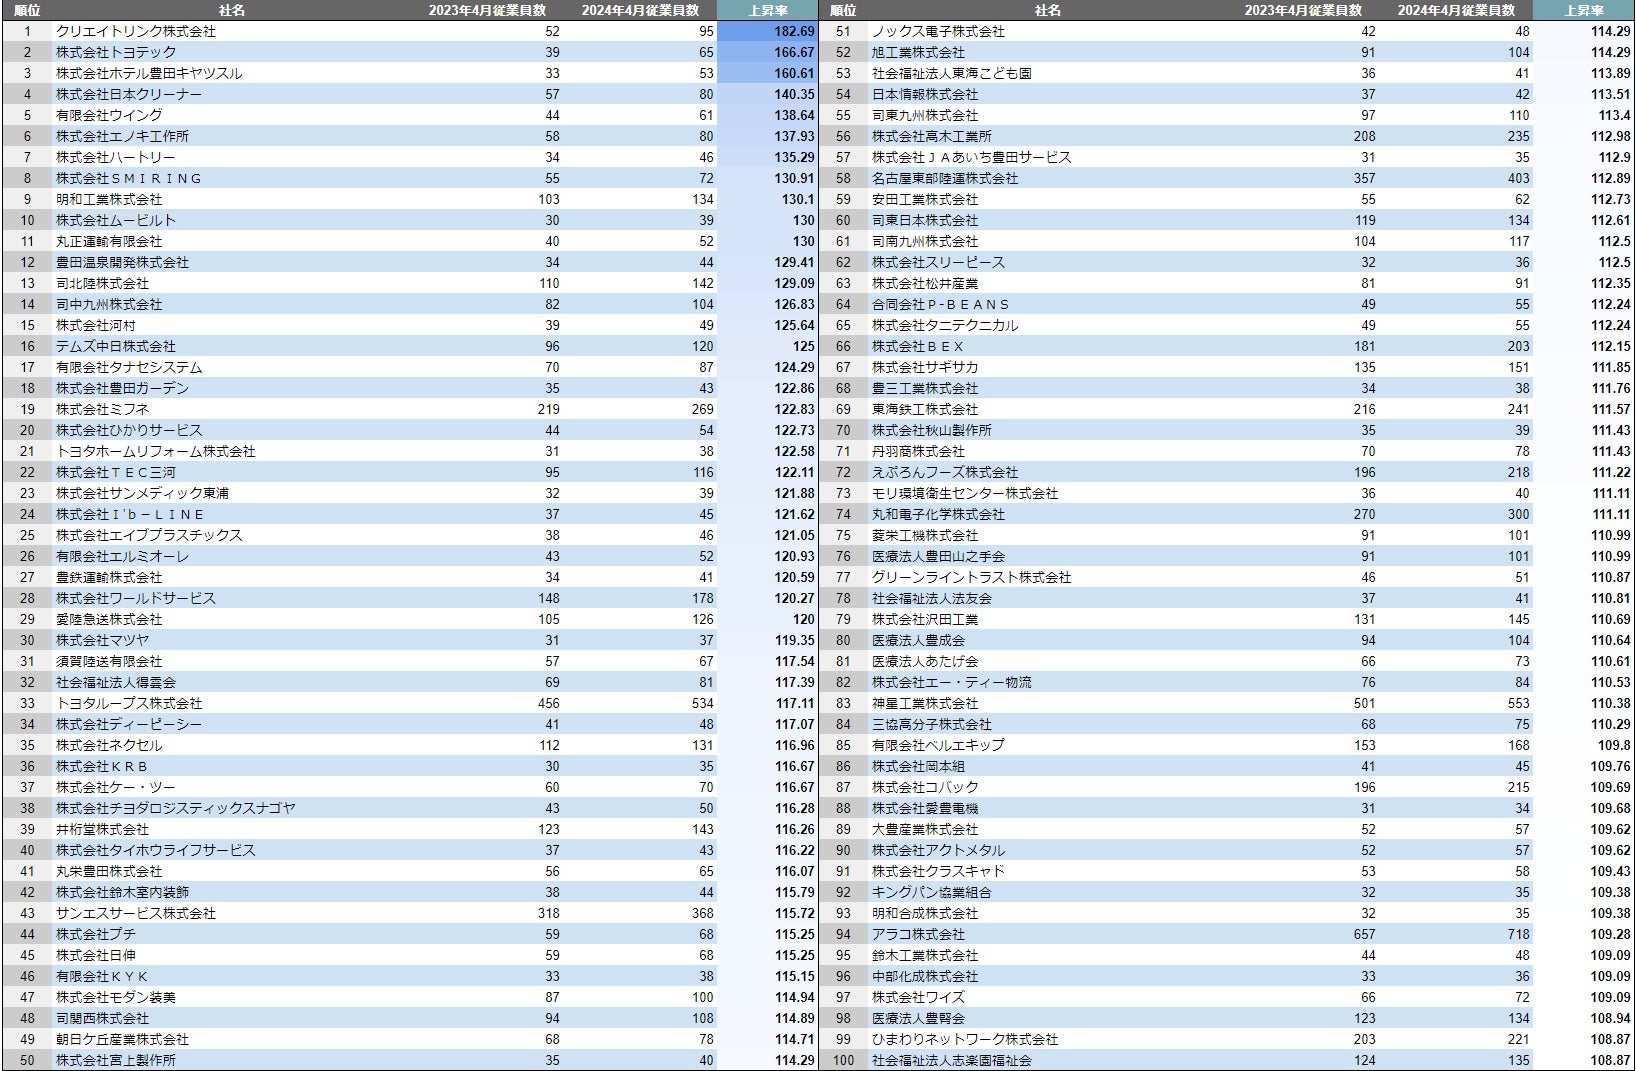Click the 株式会社アクトメタル company cell

938,850
